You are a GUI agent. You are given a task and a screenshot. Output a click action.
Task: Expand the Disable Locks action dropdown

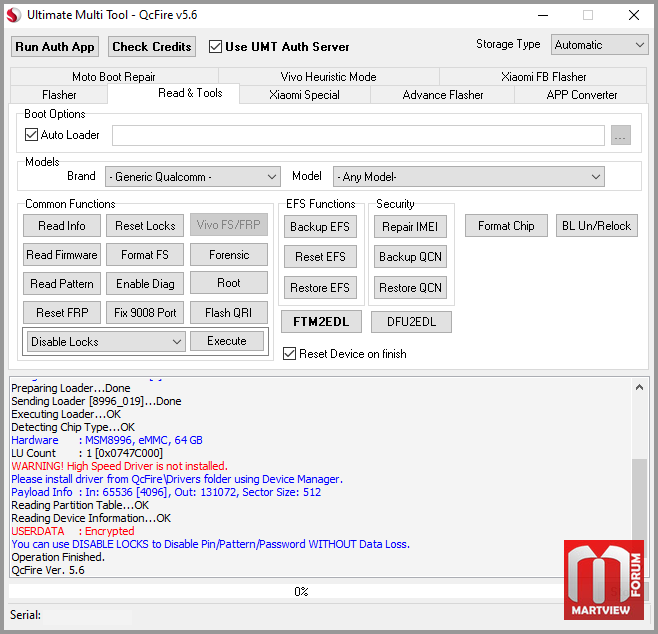[106, 341]
